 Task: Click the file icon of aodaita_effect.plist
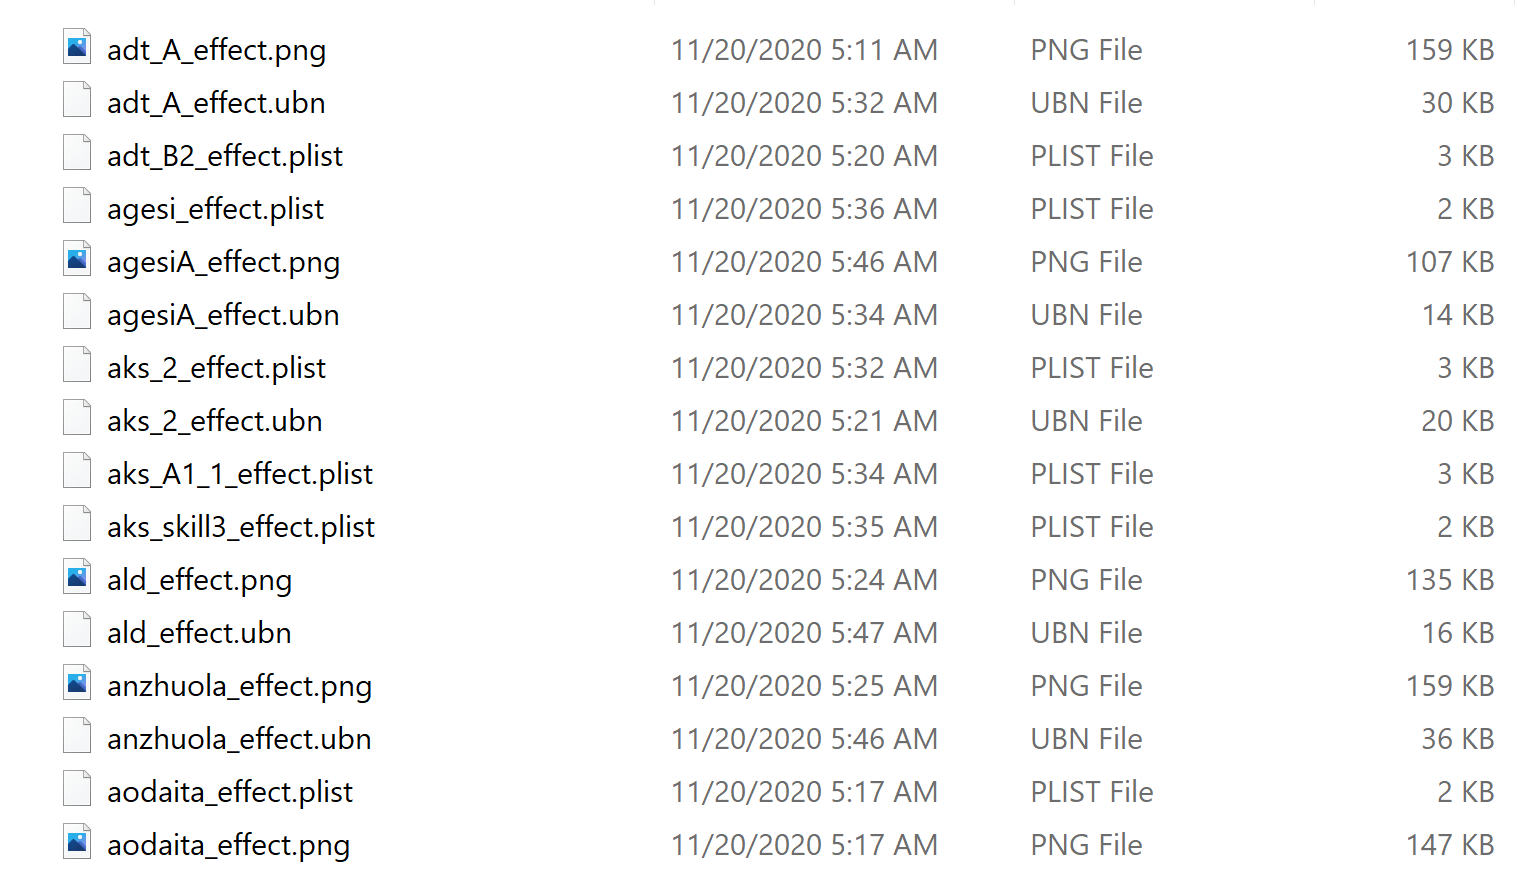[77, 789]
